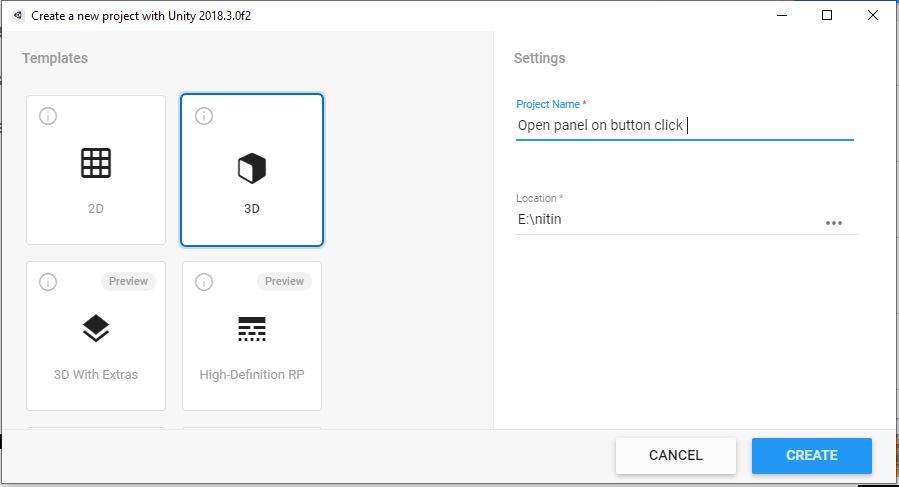
Task: Close the Create new project dialog
Action: coord(873,15)
